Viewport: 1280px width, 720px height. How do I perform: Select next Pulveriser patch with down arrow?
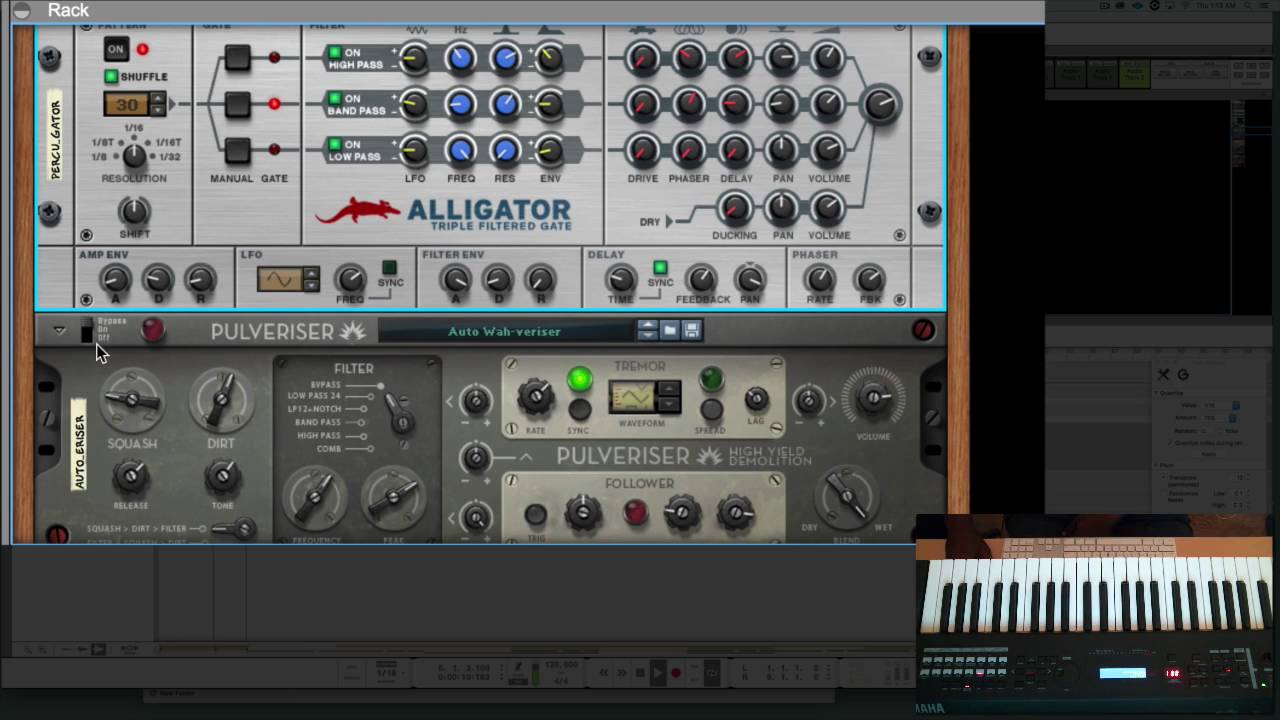[x=647, y=336]
